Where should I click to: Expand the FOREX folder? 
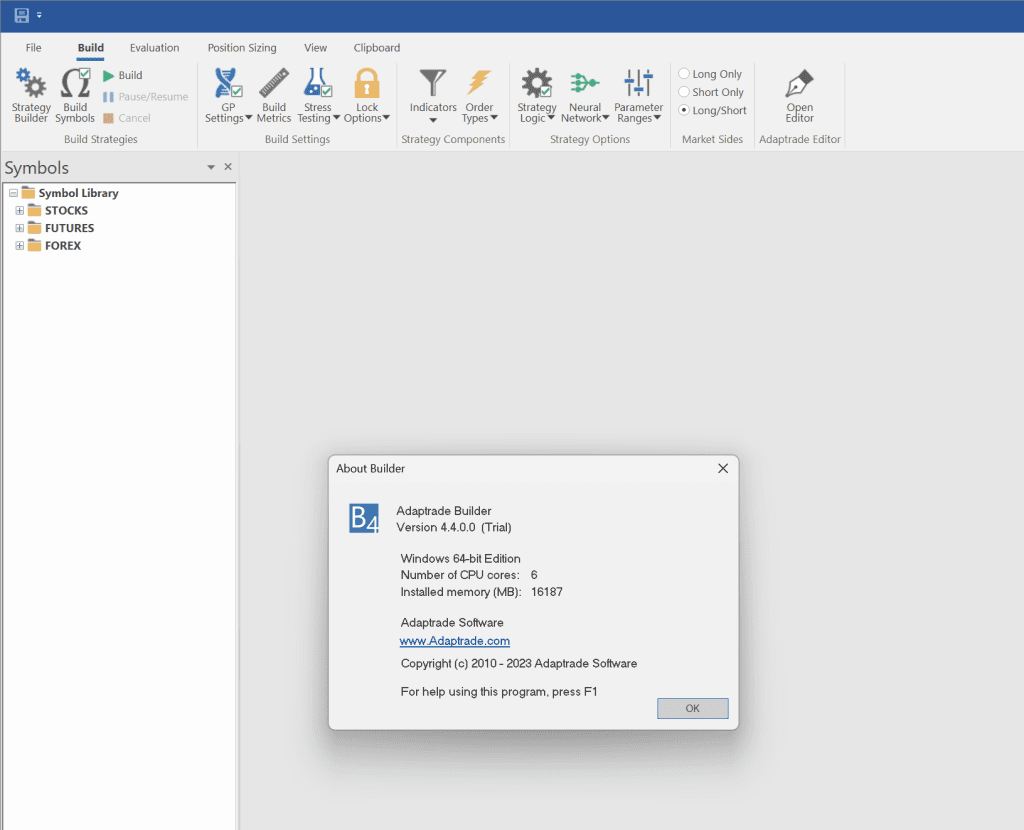(x=20, y=246)
